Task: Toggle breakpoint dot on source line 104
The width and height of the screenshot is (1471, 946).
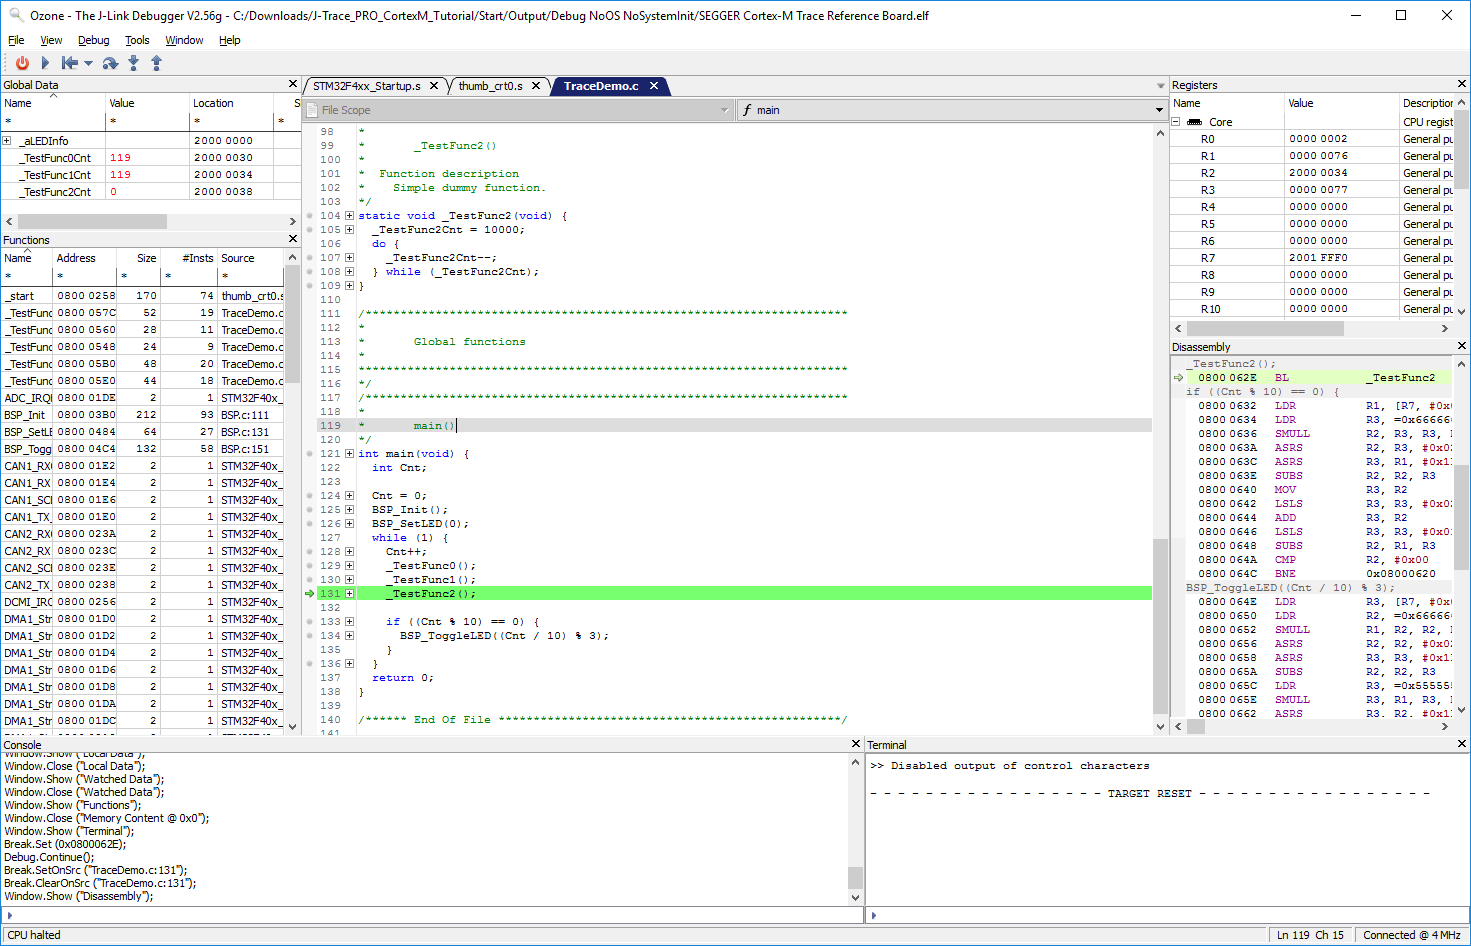Action: (x=310, y=216)
